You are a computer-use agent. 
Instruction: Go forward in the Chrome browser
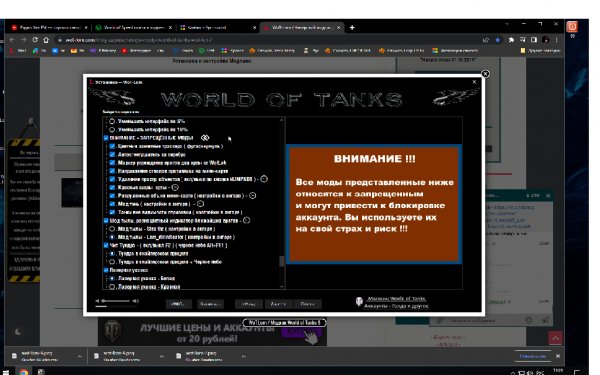[x=24, y=40]
